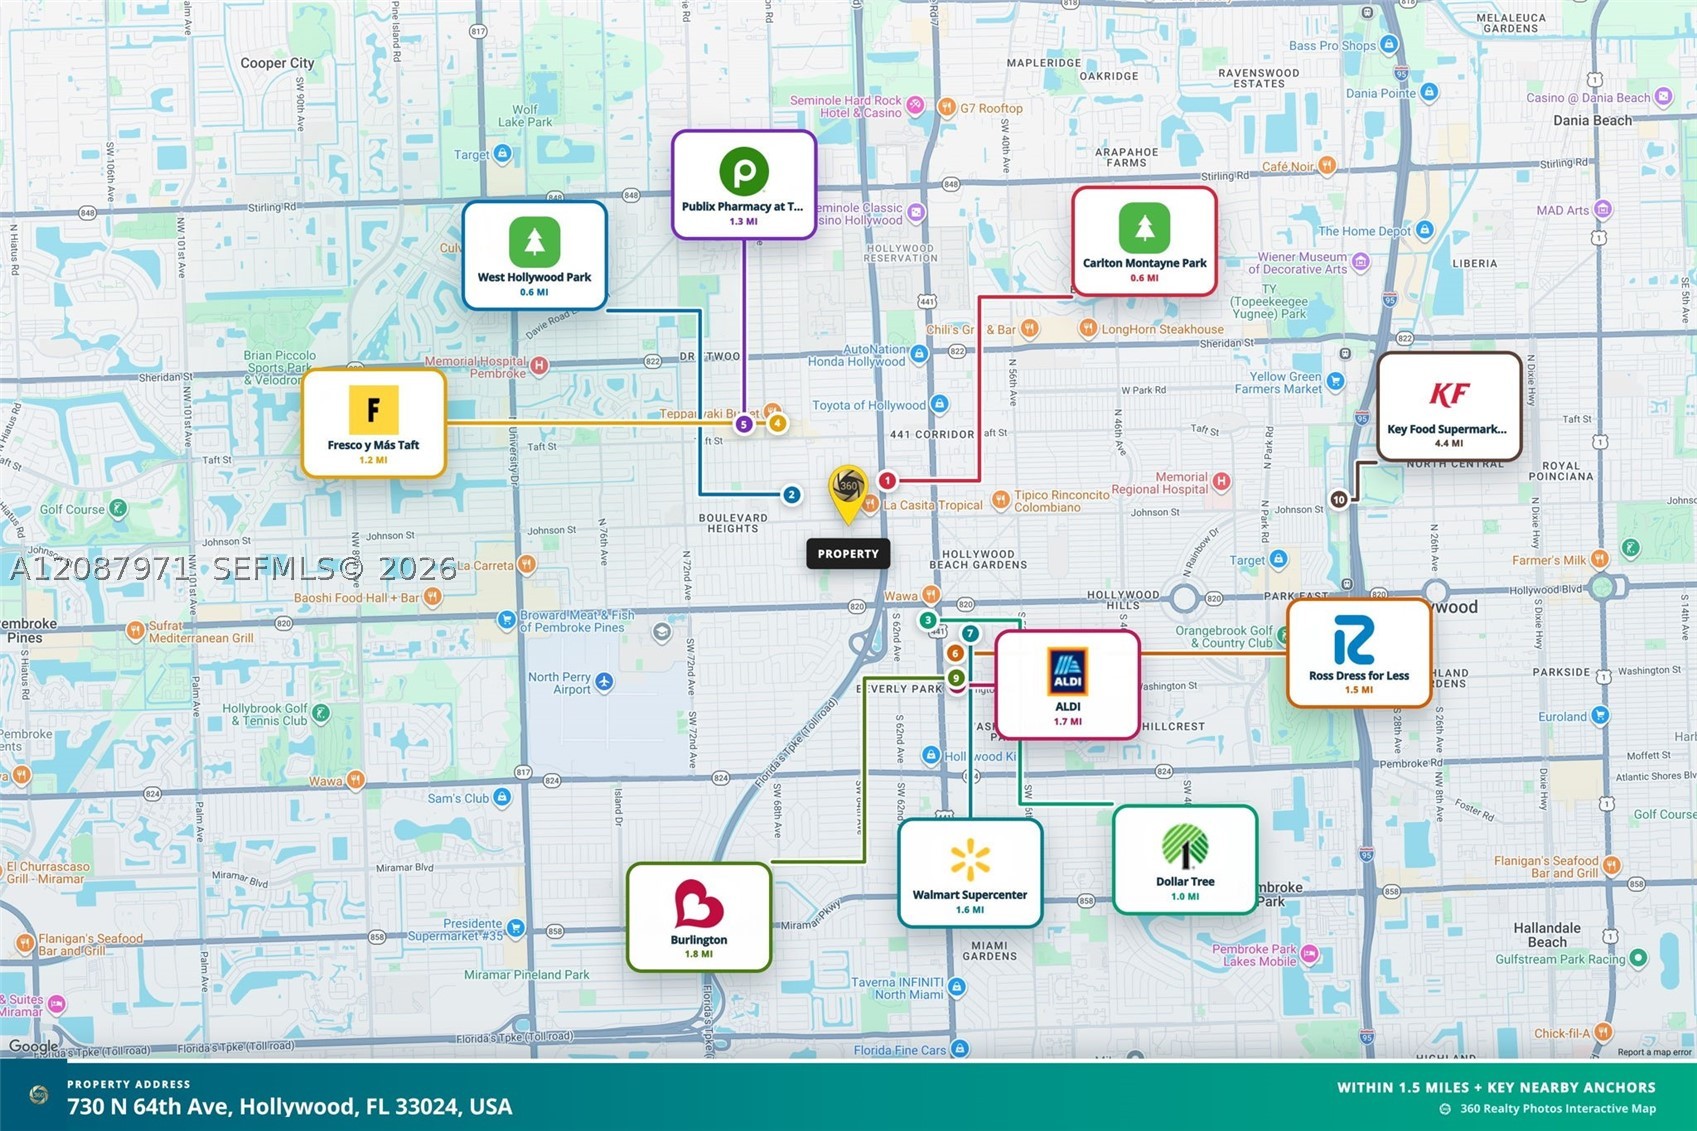The height and width of the screenshot is (1131, 1697).
Task: Click the ALDI logo icon
Action: [1067, 671]
